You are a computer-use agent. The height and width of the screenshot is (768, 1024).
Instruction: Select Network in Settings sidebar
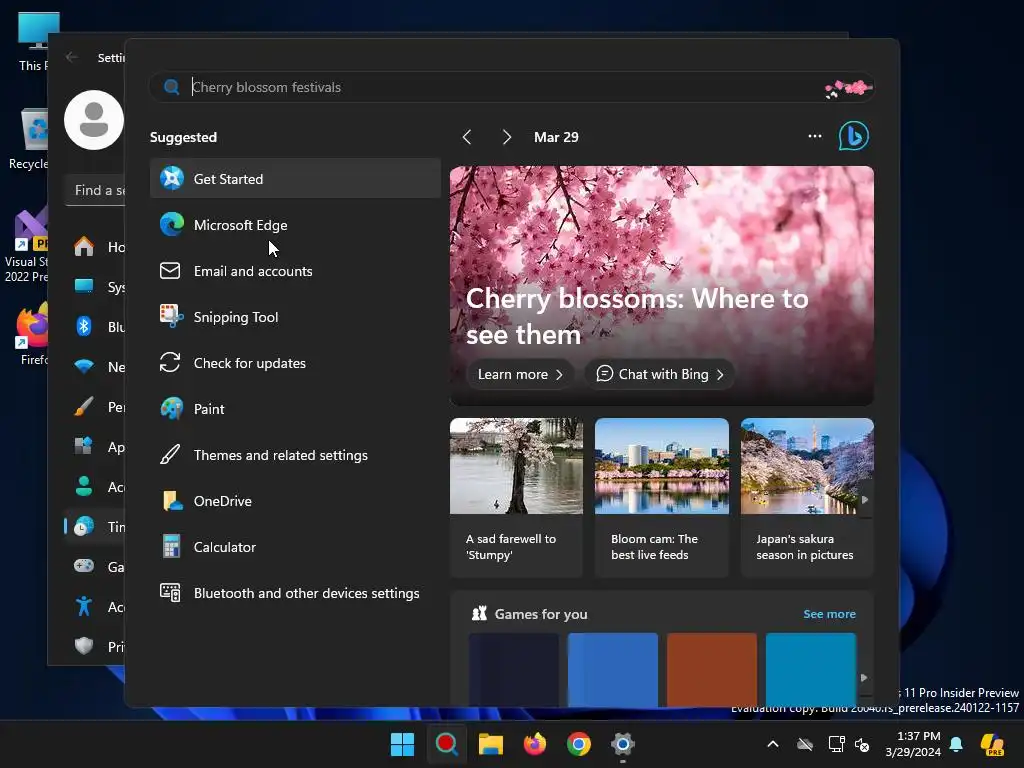(95, 366)
